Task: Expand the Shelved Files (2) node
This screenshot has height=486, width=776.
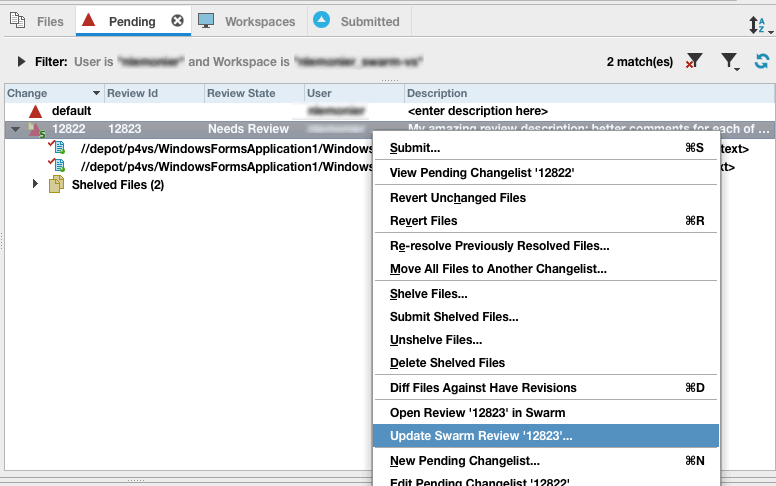Action: (x=36, y=184)
